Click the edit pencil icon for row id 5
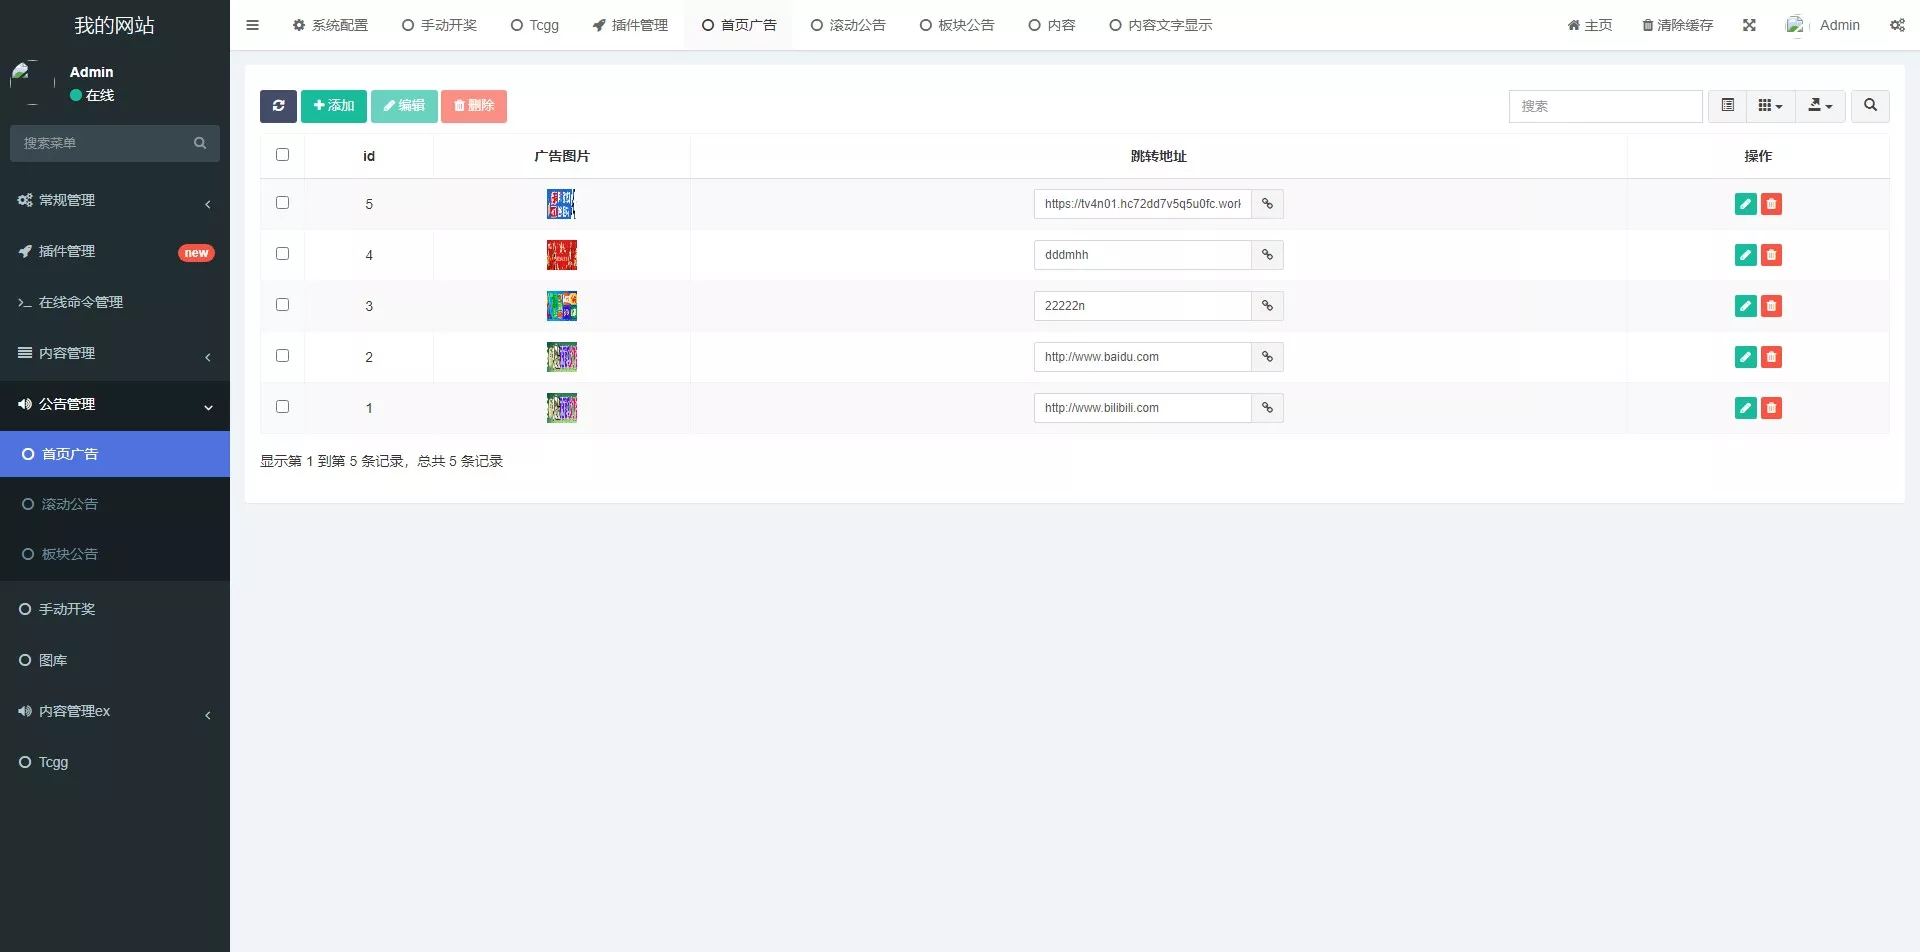This screenshot has height=952, width=1920. tap(1745, 203)
